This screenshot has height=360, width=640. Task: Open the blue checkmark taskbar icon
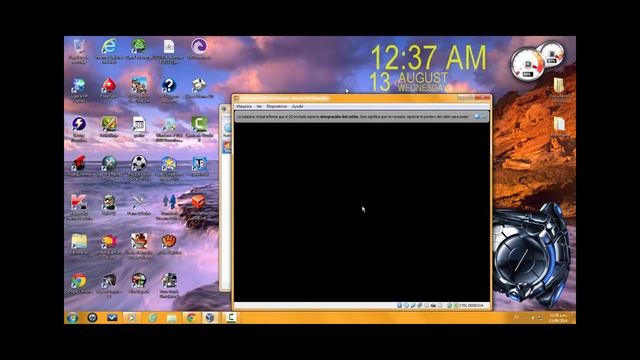click(112, 318)
